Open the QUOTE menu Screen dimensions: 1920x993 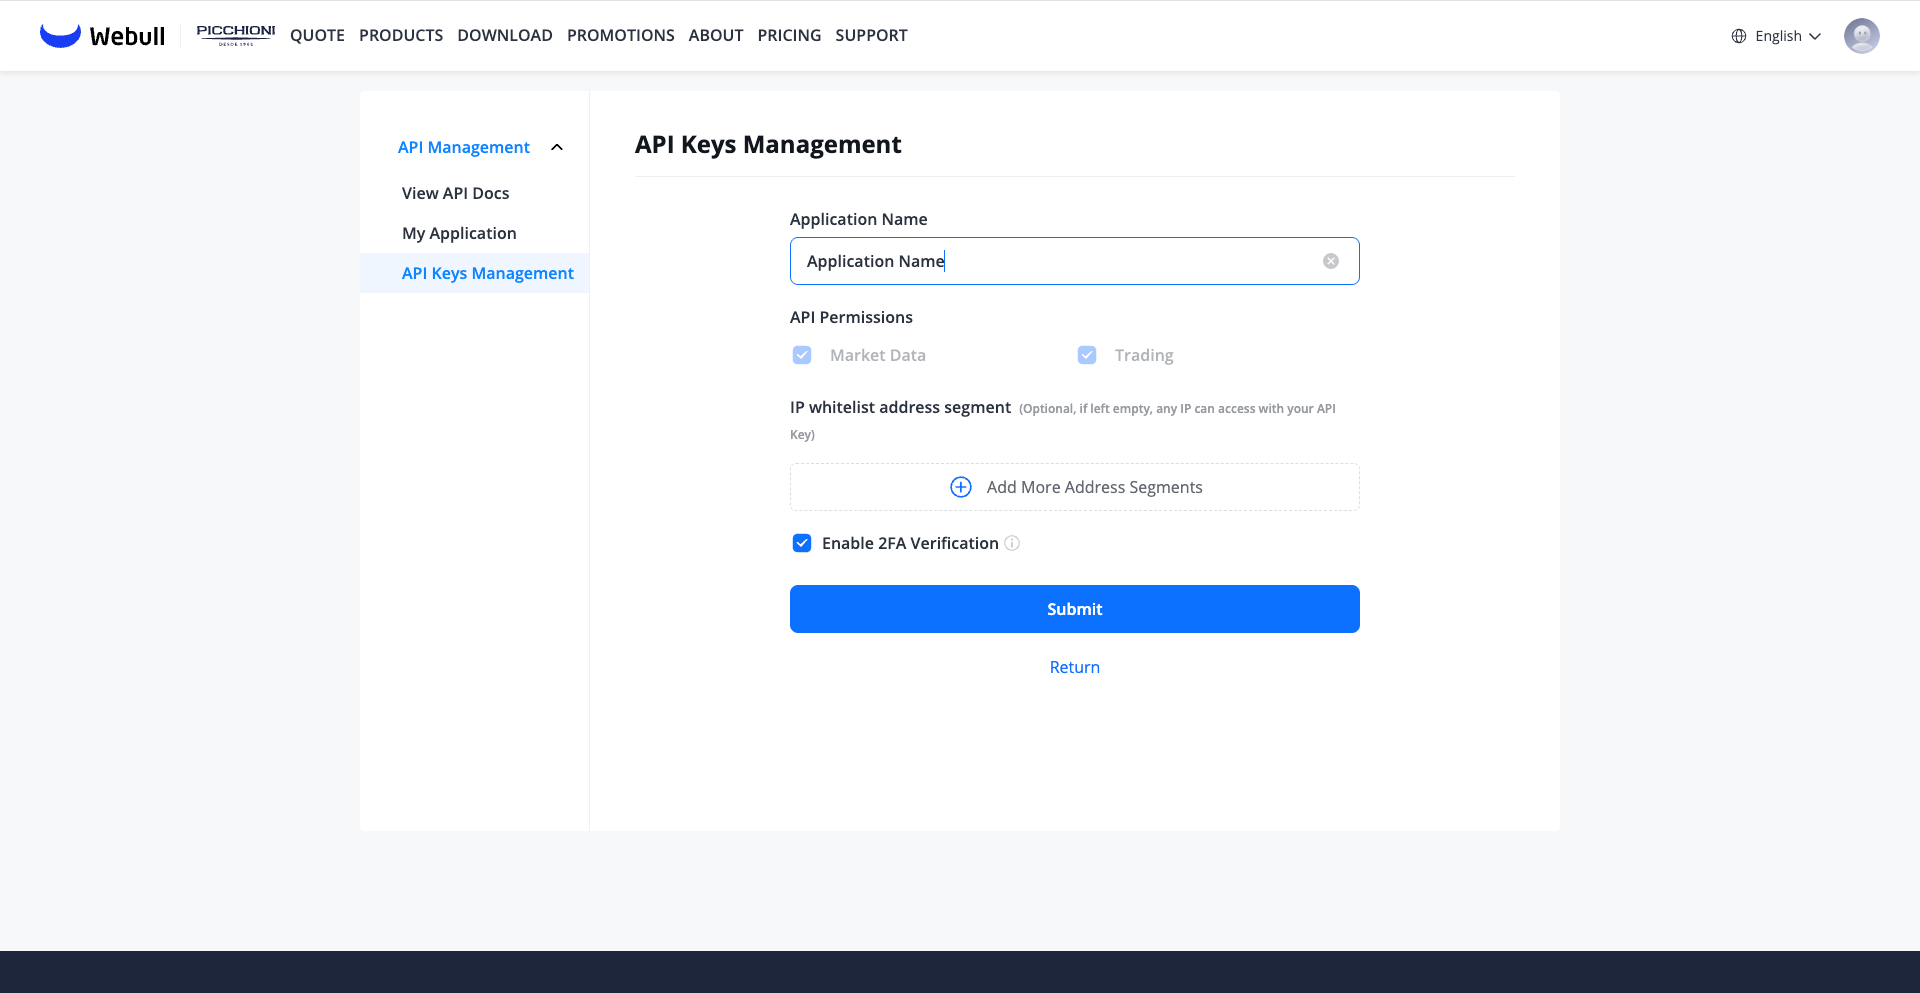click(x=317, y=35)
